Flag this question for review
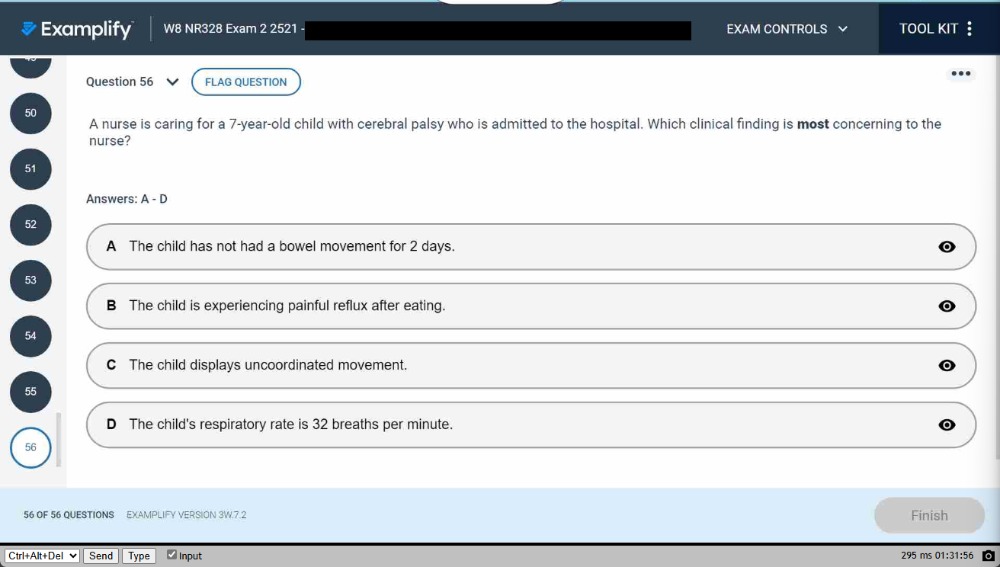Screen dimensions: 1000x567 click(246, 82)
